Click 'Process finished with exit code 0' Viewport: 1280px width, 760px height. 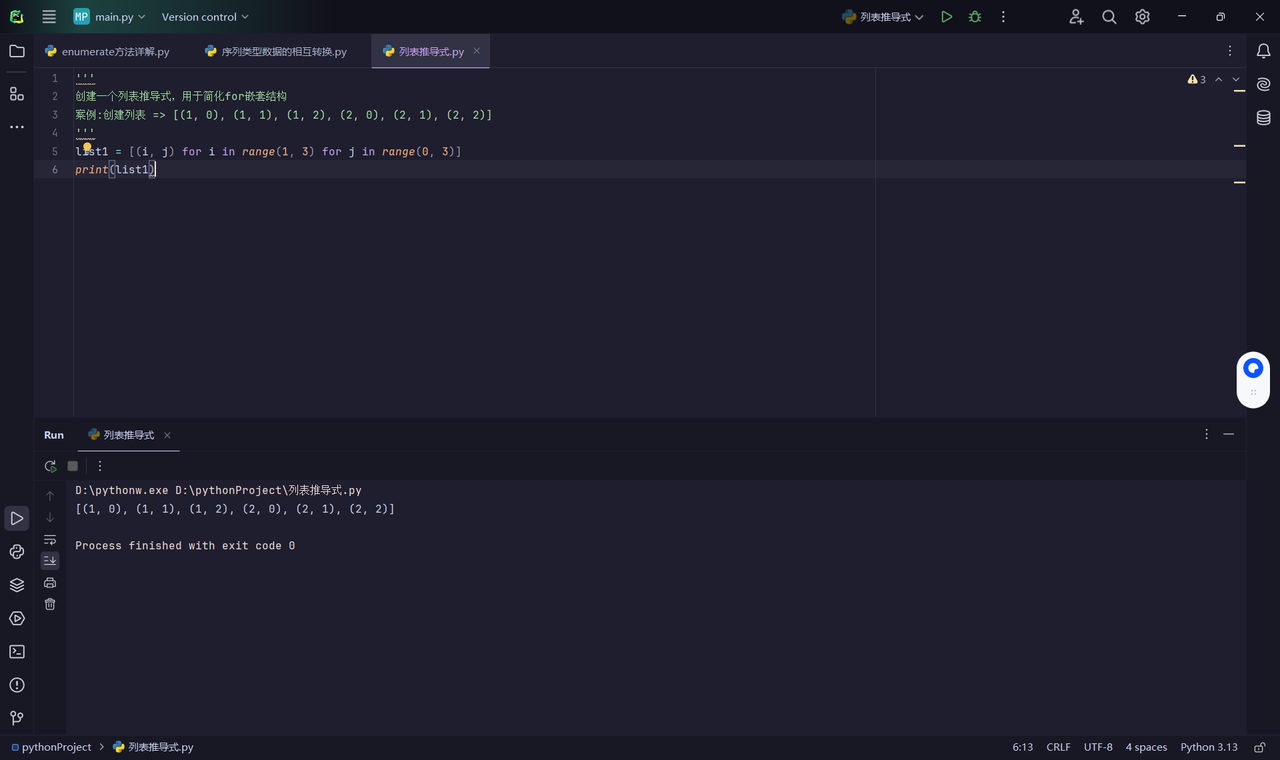185,546
